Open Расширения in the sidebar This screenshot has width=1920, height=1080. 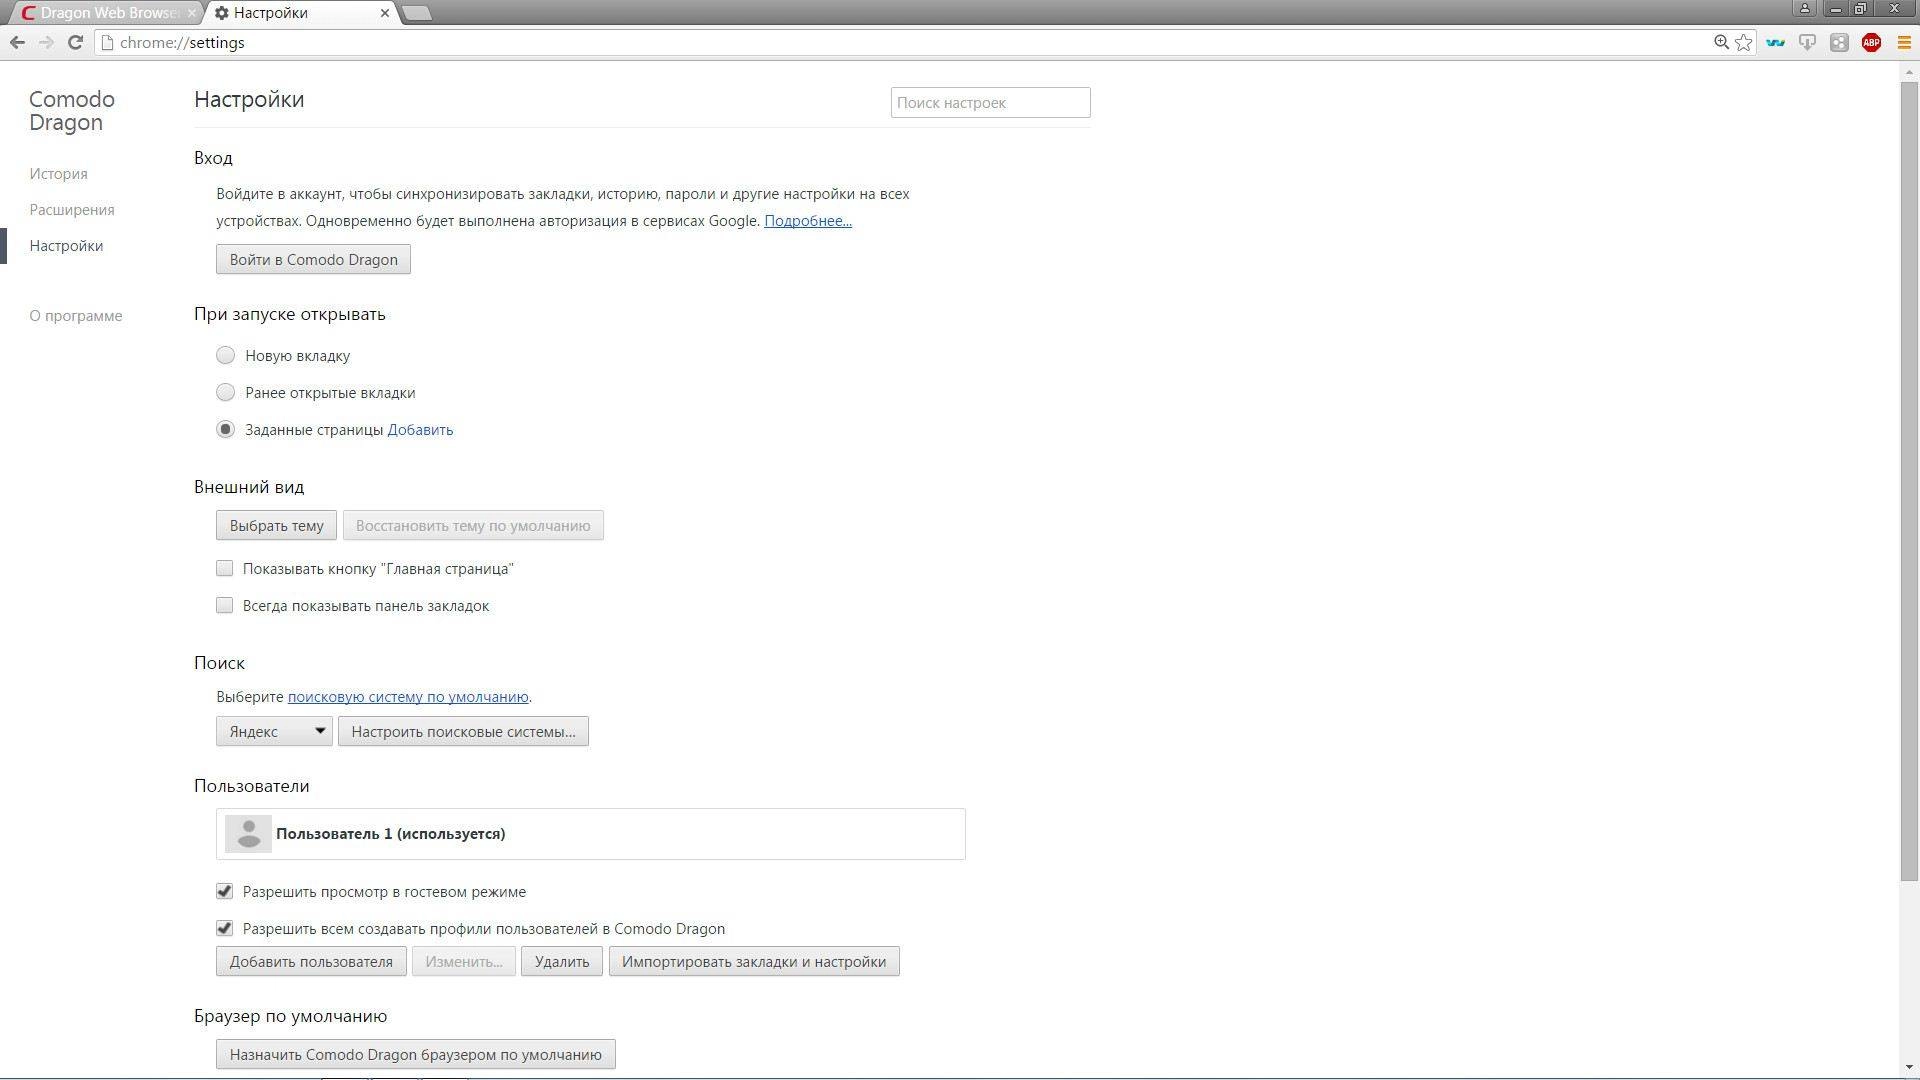pyautogui.click(x=72, y=210)
